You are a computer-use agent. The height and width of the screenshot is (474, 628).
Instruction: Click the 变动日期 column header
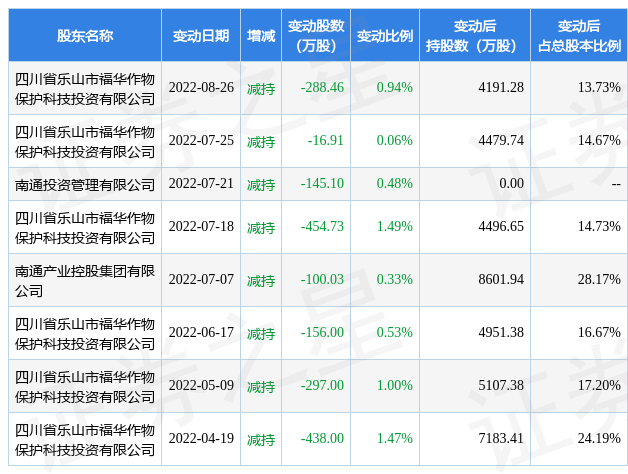(201, 36)
